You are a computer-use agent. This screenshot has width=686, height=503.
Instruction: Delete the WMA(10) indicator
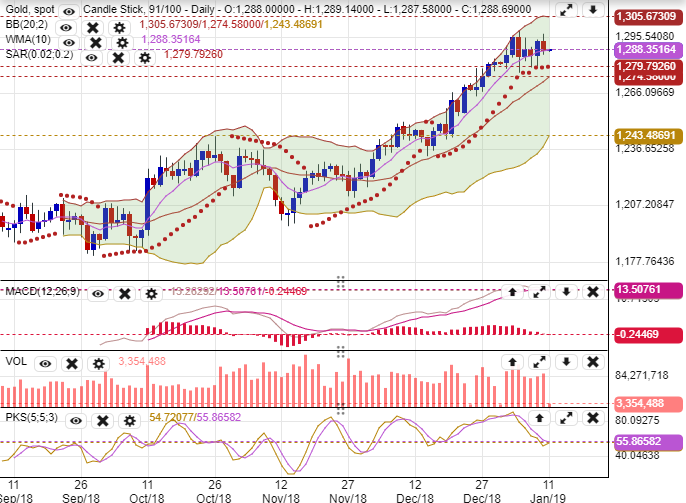pos(95,43)
